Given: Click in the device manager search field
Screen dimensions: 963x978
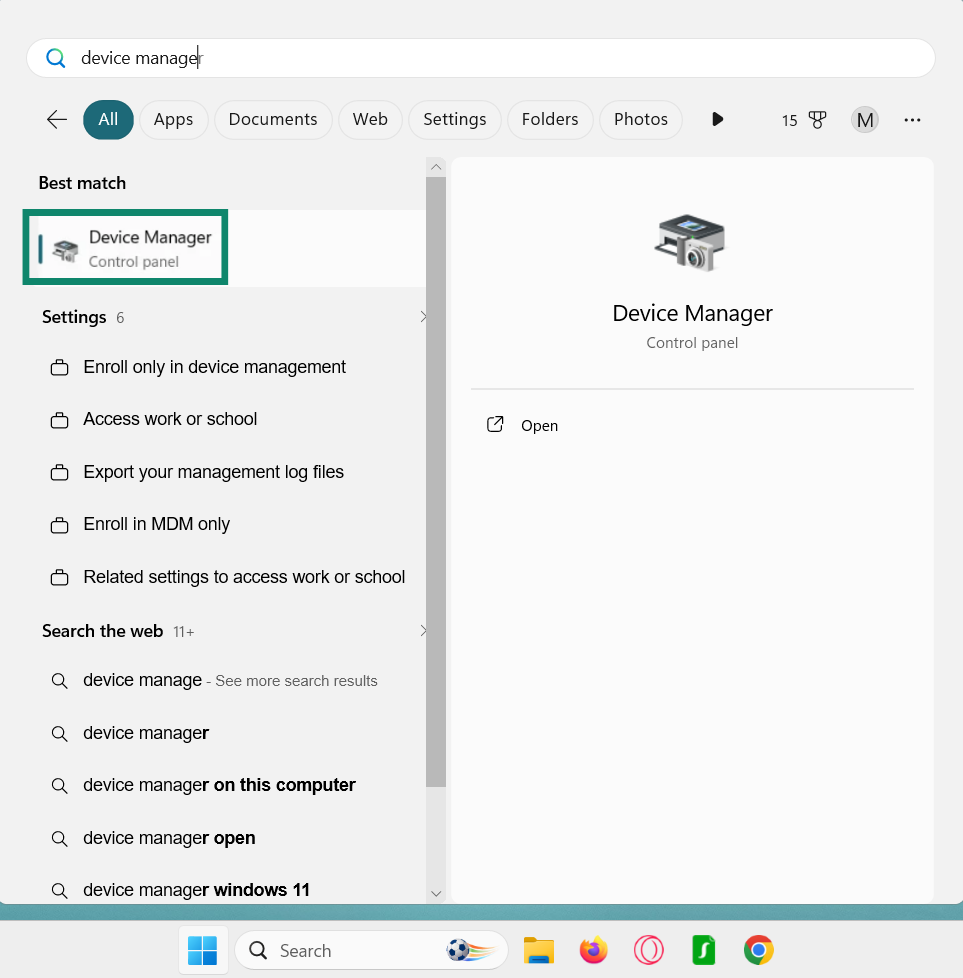Looking at the screenshot, I should [x=481, y=58].
